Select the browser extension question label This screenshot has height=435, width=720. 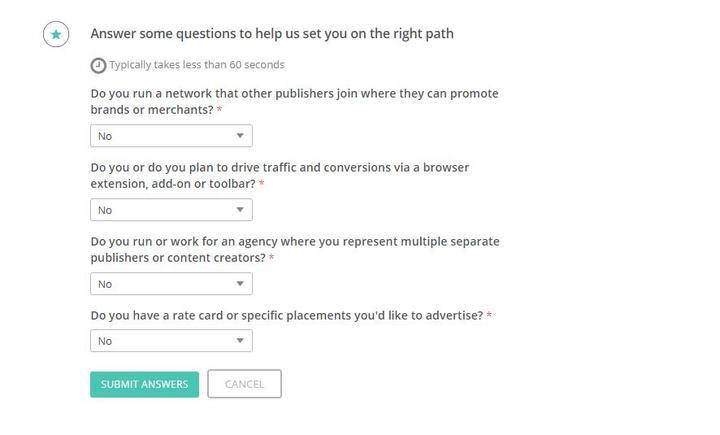pos(279,168)
